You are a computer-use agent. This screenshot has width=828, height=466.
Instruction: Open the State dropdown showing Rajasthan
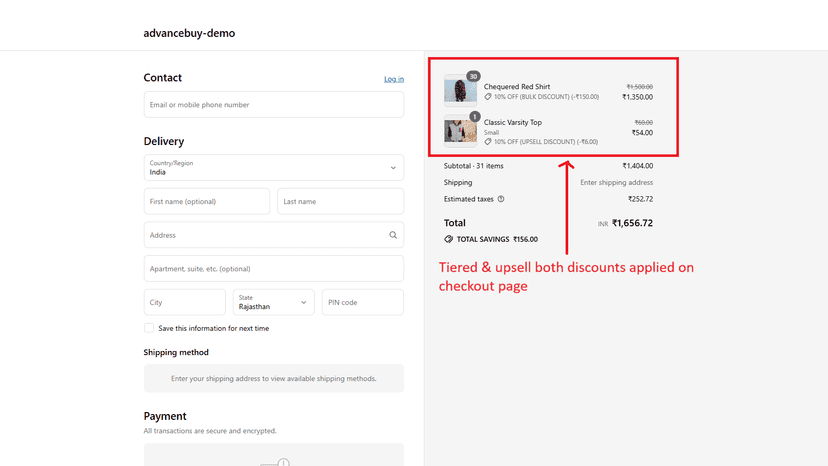[274, 302]
